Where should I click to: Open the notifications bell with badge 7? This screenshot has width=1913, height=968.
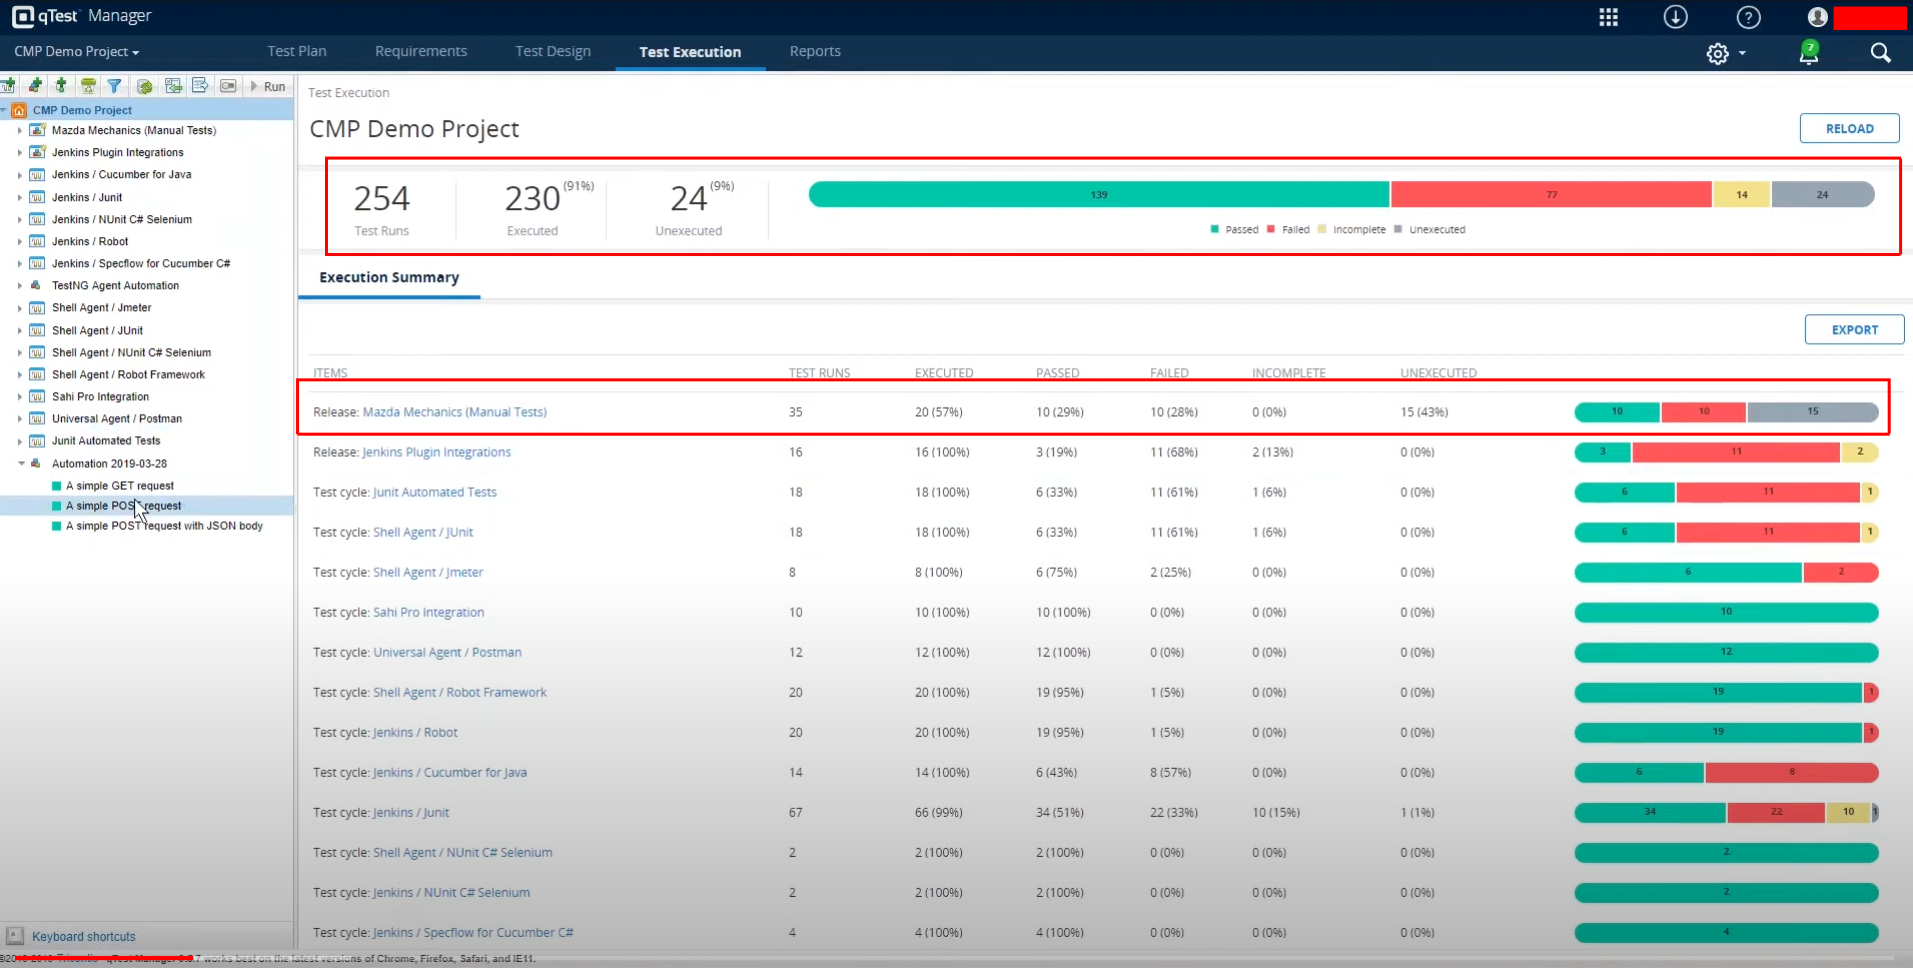coord(1808,53)
